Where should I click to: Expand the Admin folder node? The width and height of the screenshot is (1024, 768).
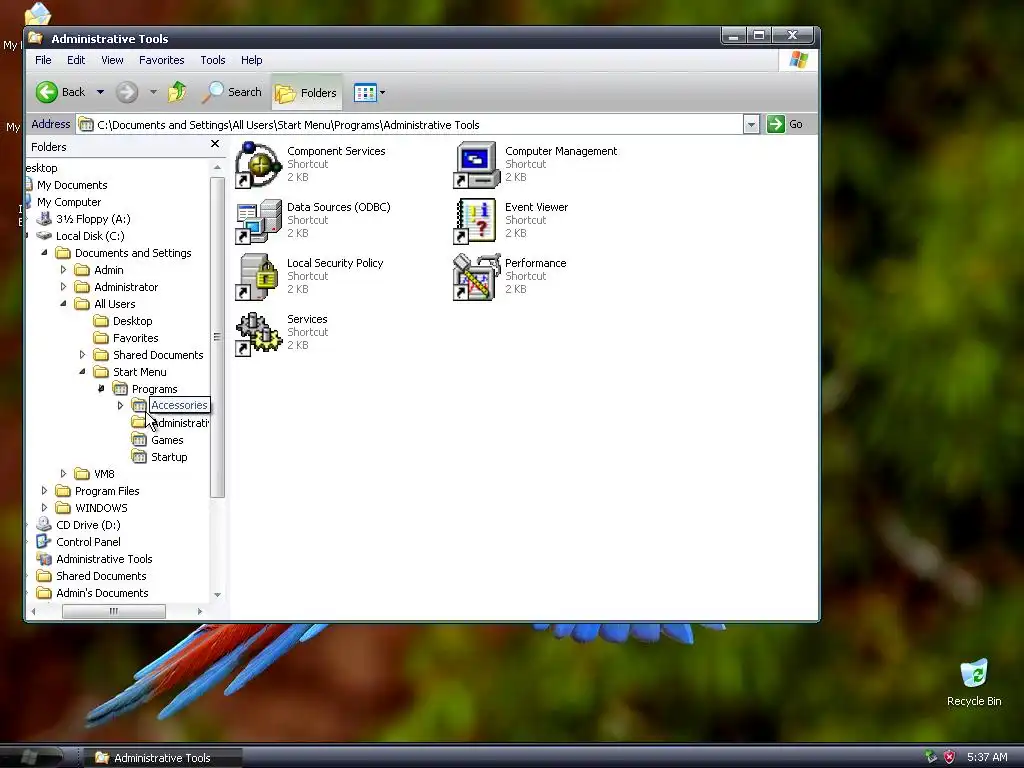[63, 270]
